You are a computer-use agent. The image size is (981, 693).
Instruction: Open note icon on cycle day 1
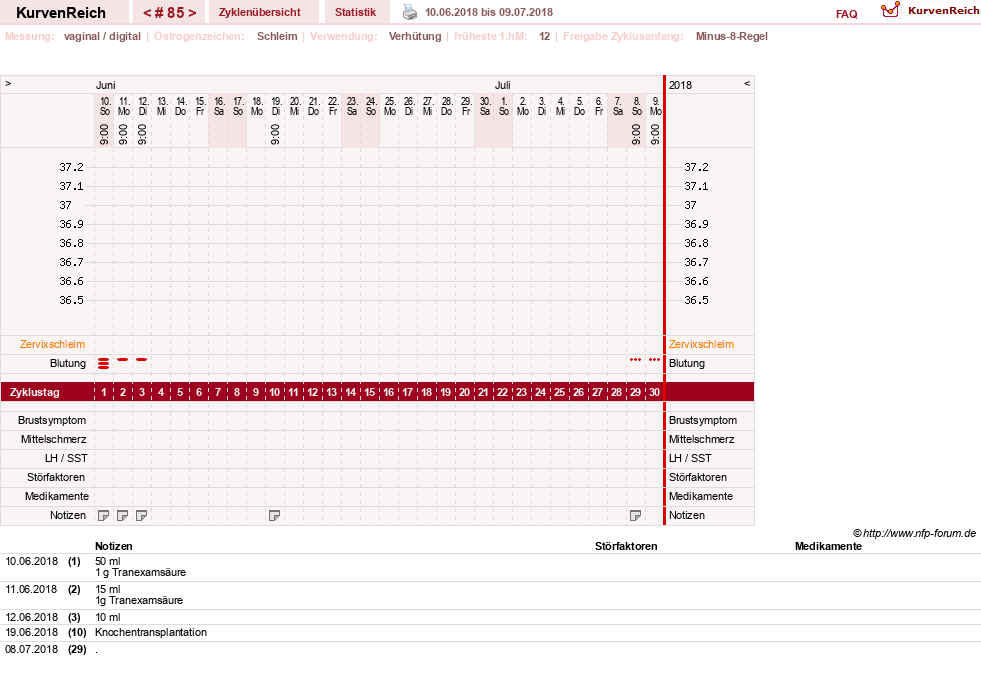point(104,515)
